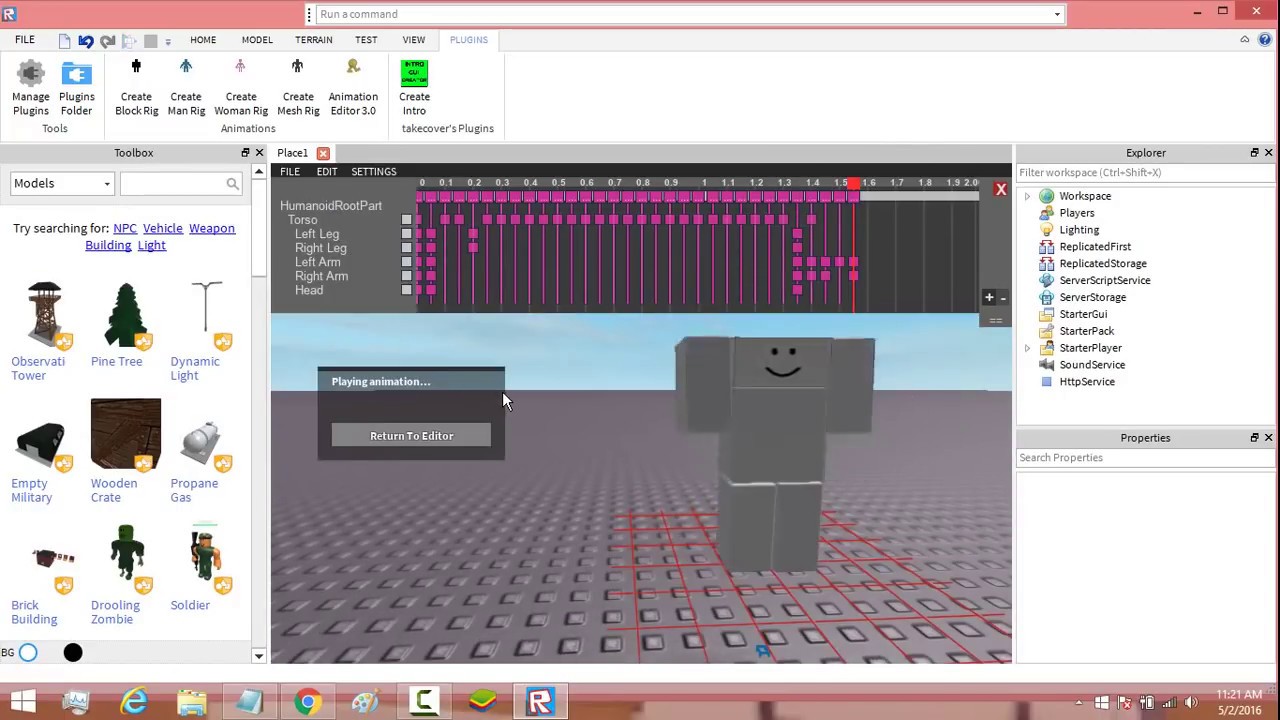
Task: Close the Place1 tab
Action: [x=323, y=153]
